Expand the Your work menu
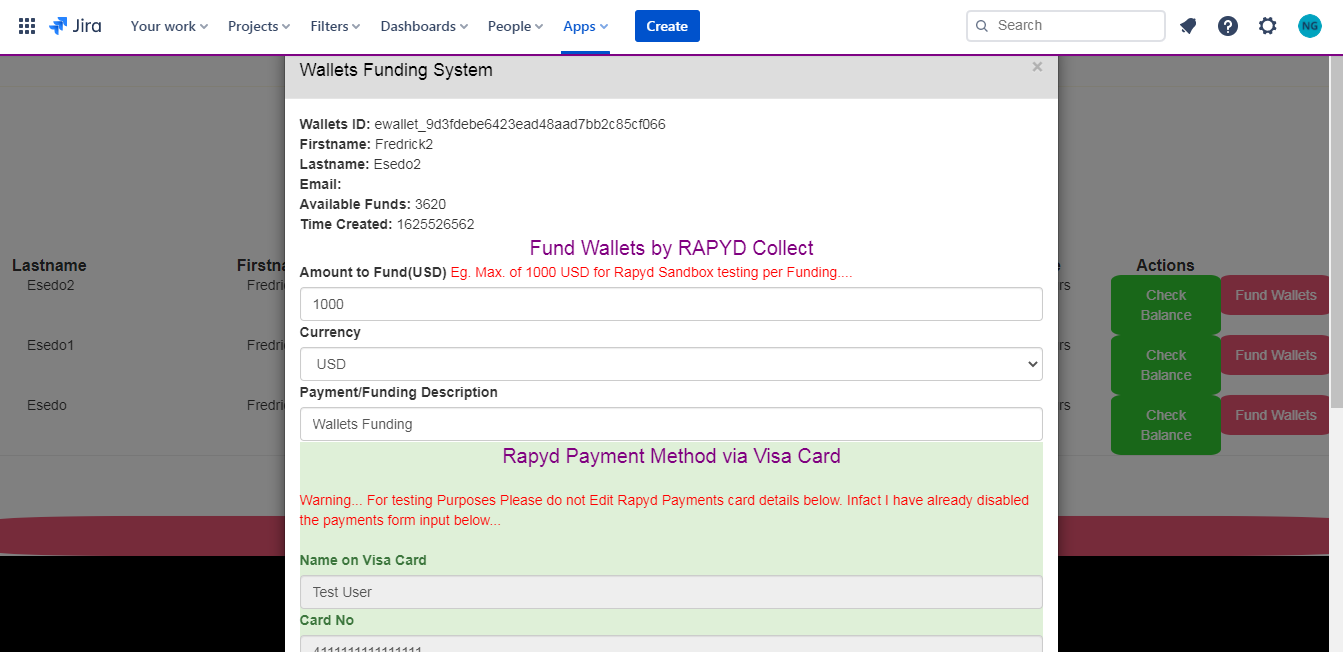 click(169, 26)
